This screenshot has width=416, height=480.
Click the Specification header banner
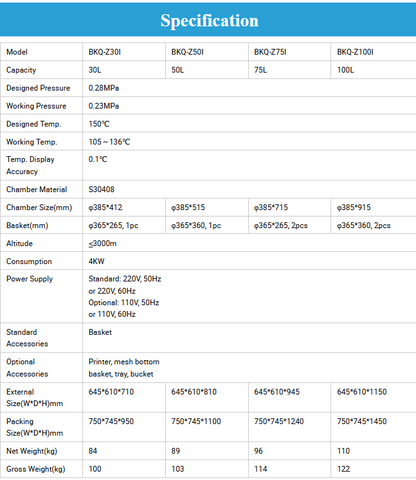point(208,20)
